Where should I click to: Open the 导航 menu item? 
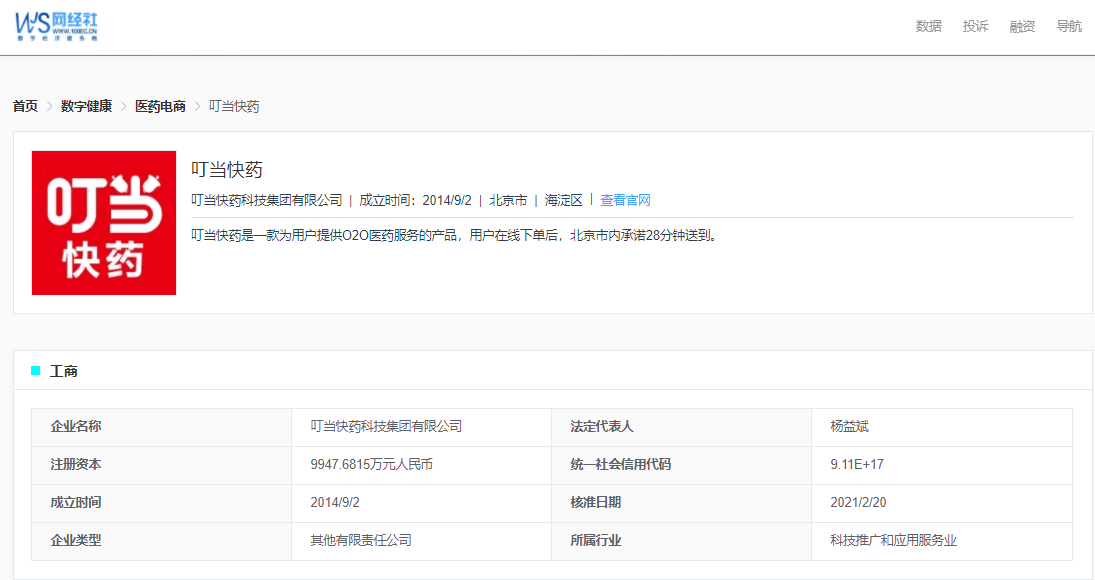point(1068,27)
